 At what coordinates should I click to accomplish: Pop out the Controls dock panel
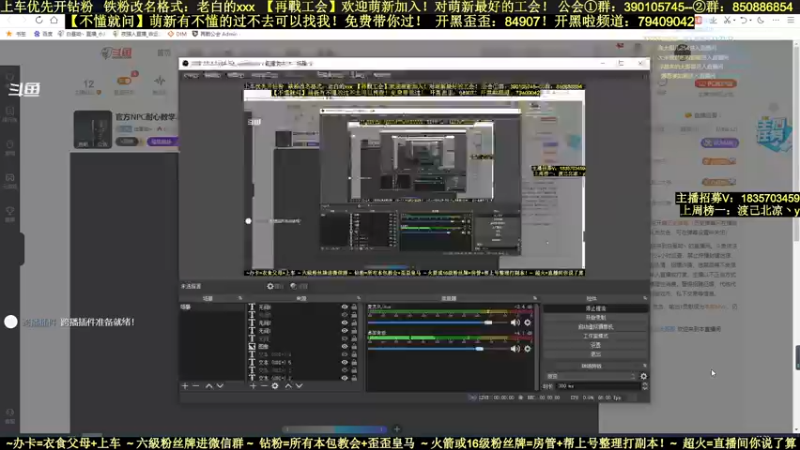645,298
